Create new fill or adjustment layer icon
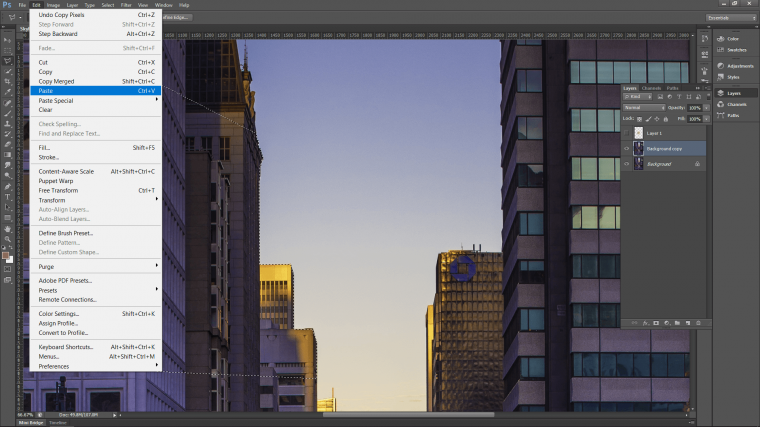 [666, 323]
